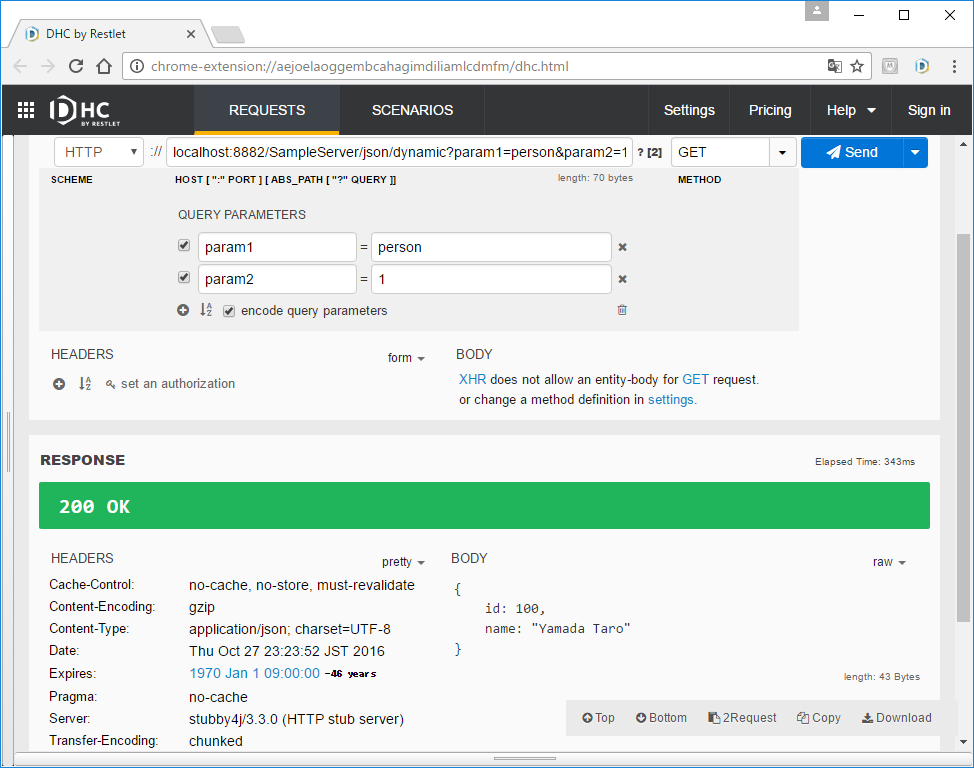The image size is (974, 768).
Task: Jump to Top of response body
Action: pos(598,718)
